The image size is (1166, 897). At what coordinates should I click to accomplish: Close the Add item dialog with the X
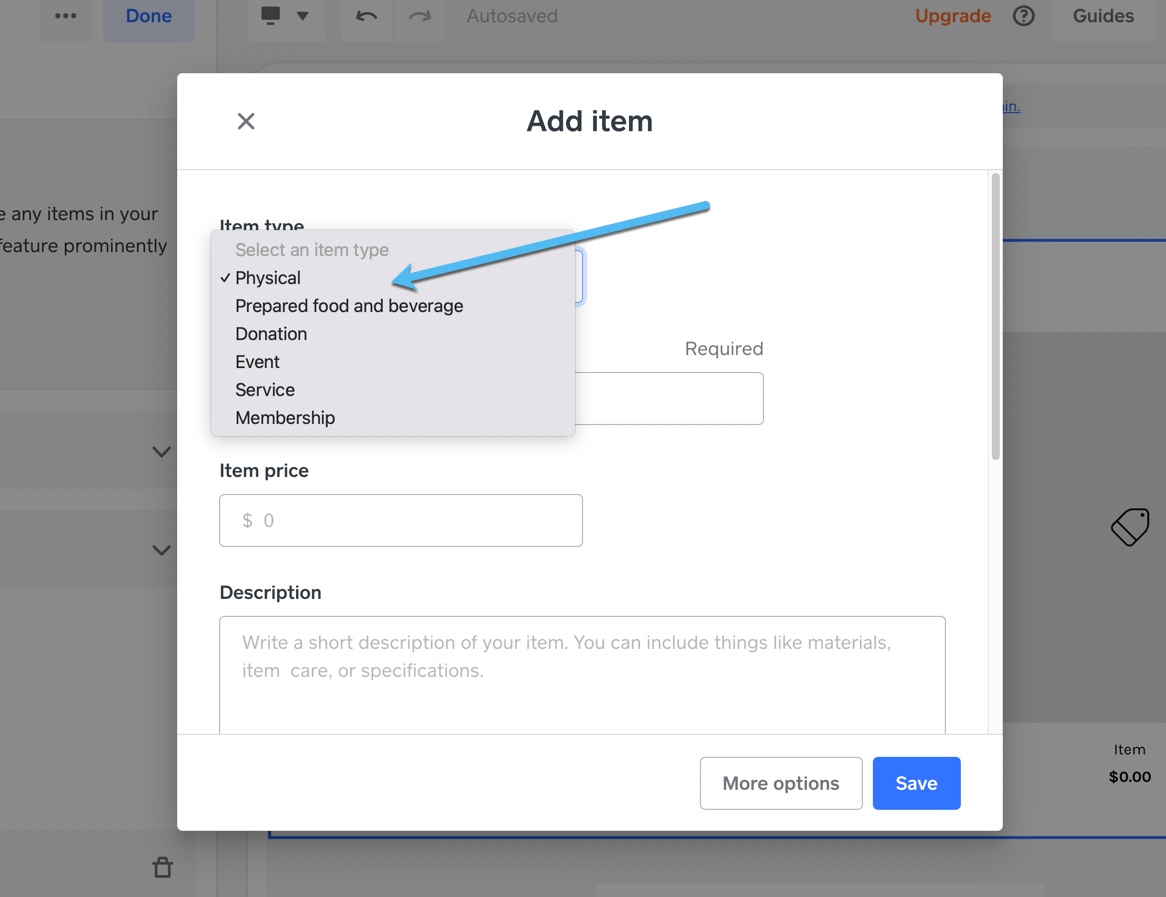(246, 120)
